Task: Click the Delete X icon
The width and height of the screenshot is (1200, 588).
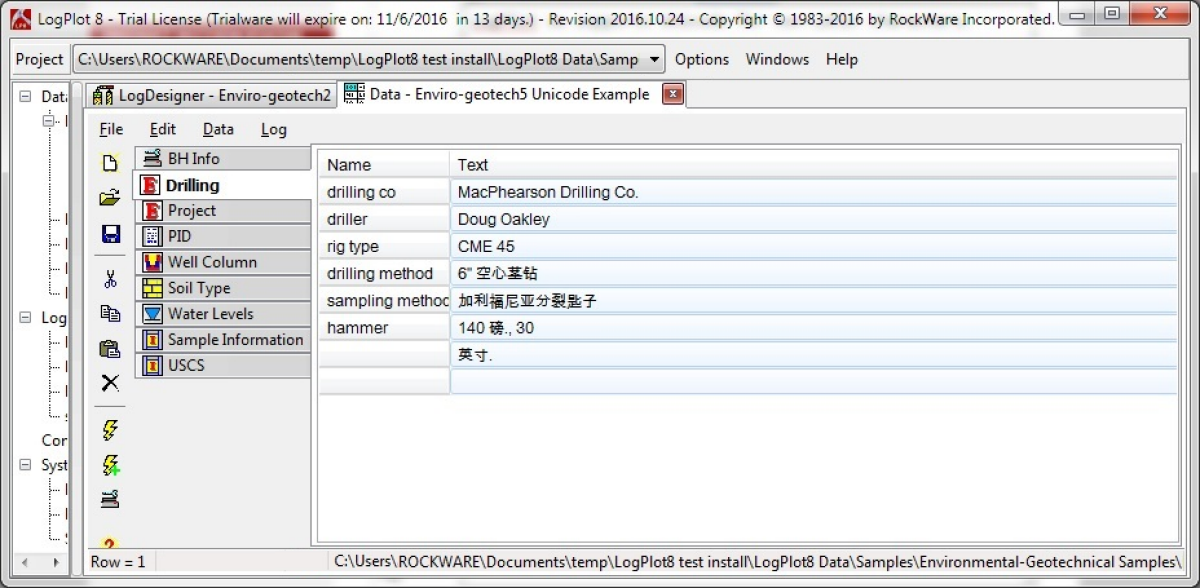Action: coord(111,383)
